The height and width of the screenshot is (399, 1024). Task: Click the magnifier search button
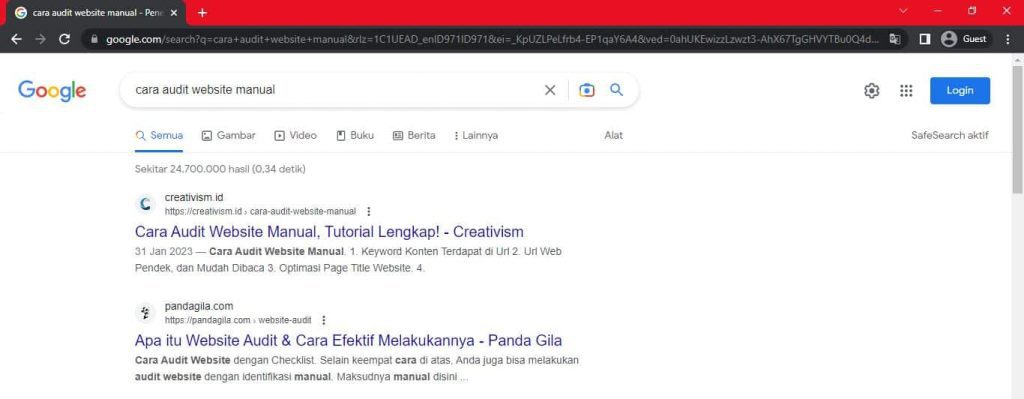tap(616, 89)
